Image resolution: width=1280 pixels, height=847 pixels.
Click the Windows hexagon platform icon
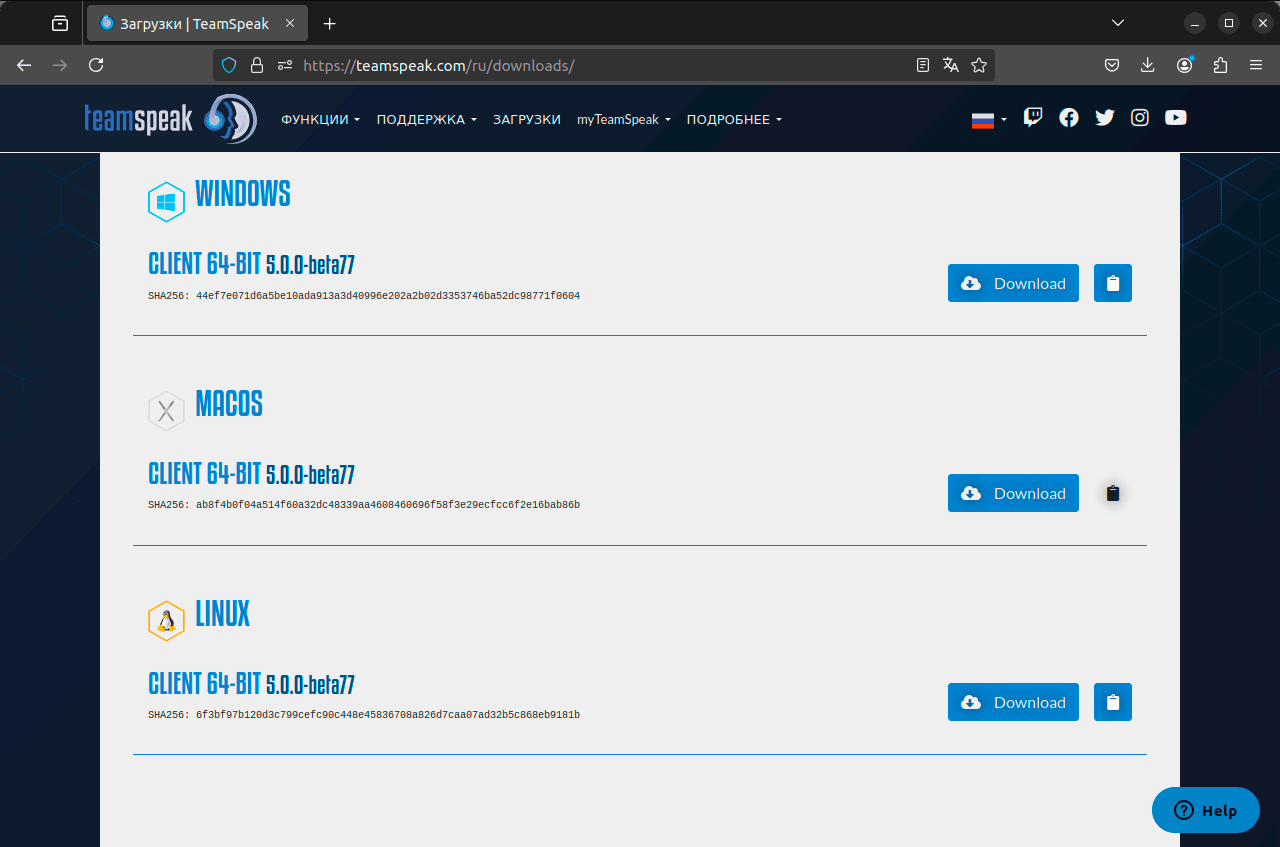tap(166, 202)
